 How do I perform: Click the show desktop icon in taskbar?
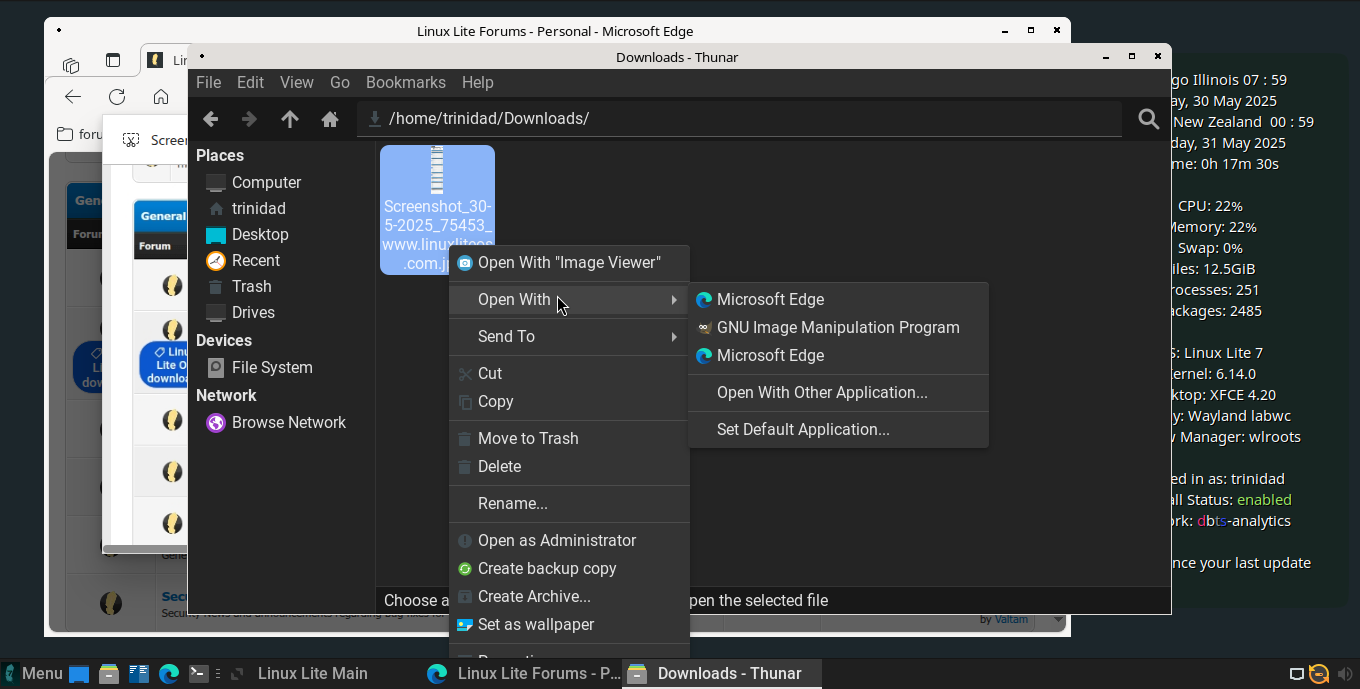(x=79, y=674)
